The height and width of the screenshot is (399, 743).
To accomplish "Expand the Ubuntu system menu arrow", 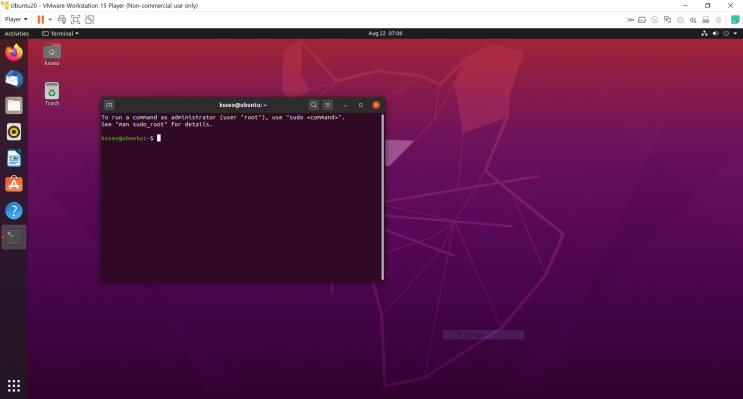I will [735, 34].
